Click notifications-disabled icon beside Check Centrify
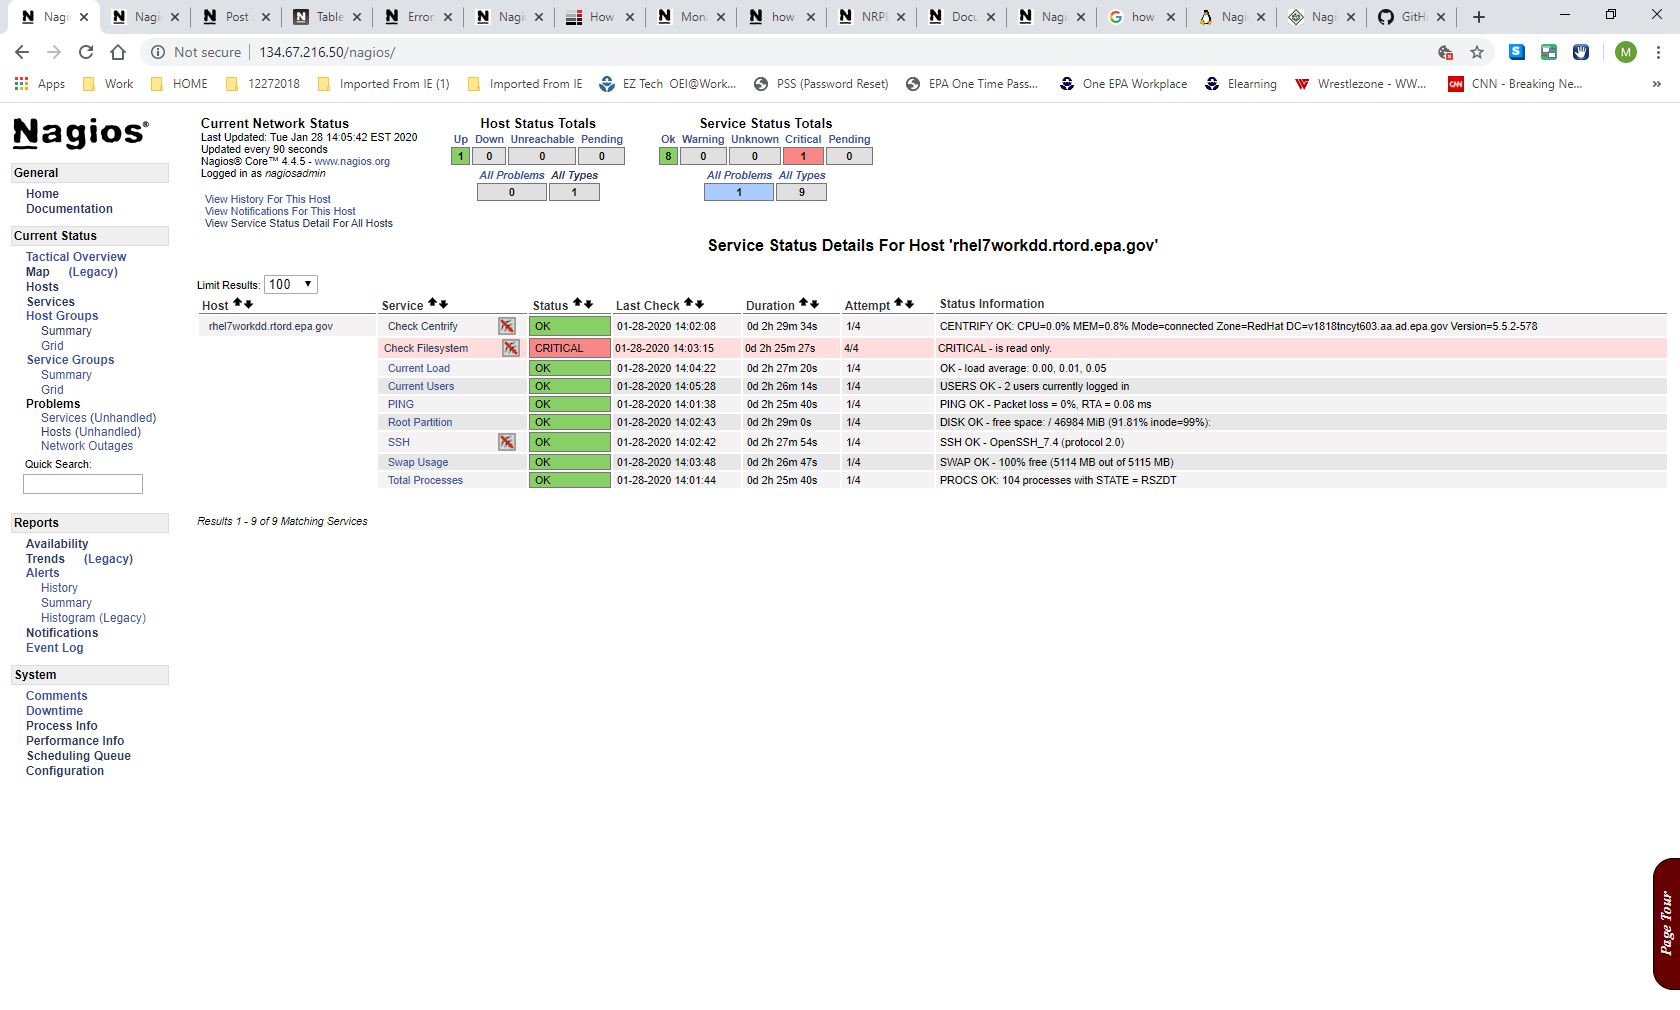 [x=507, y=326]
